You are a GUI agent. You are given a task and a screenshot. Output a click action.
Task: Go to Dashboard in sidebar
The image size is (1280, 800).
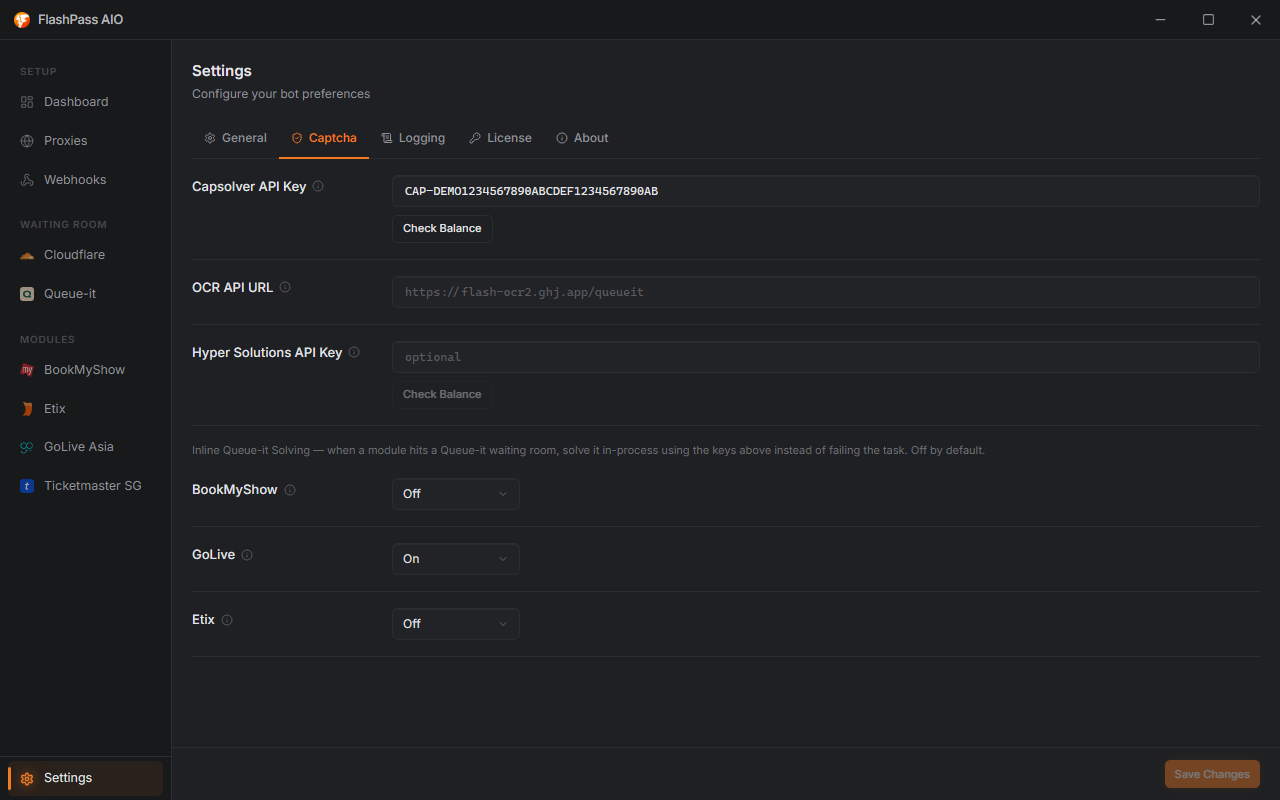pyautogui.click(x=85, y=102)
